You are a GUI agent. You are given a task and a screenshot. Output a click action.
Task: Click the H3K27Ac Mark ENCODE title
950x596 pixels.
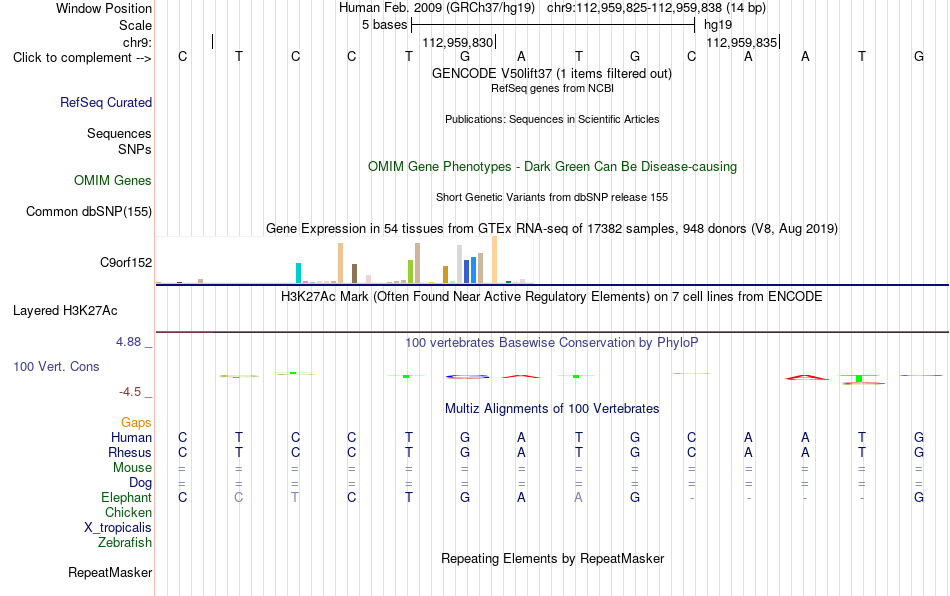552,296
